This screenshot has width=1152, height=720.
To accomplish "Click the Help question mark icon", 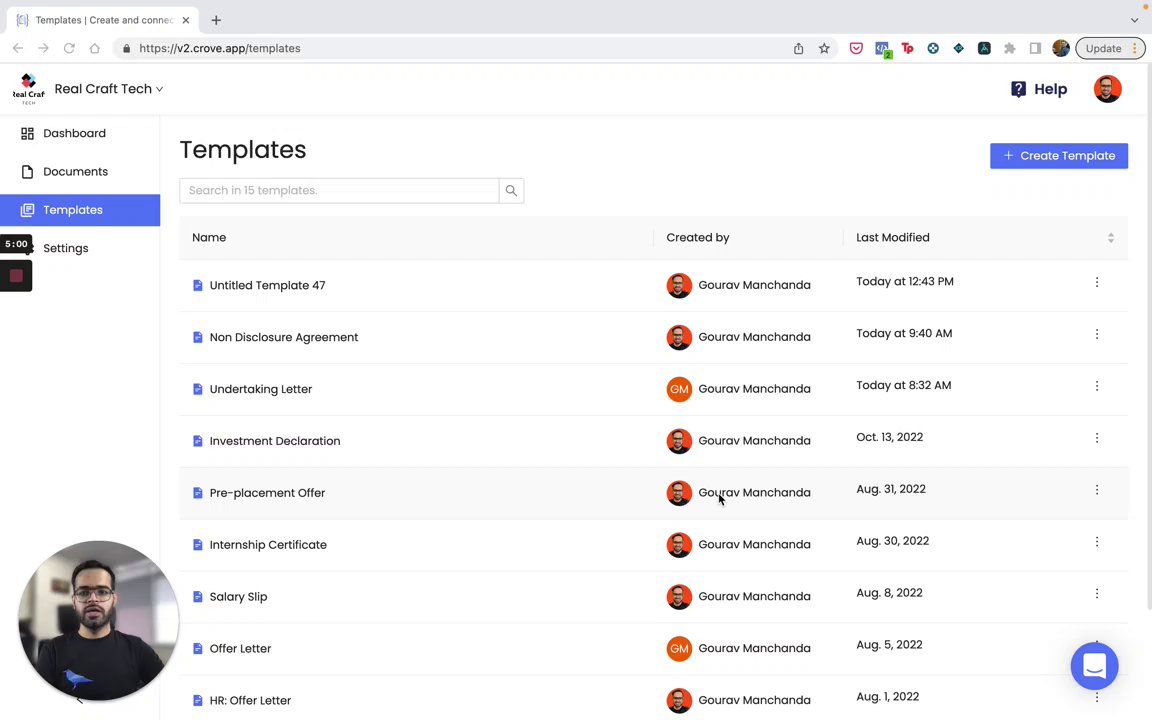I will [x=1018, y=89].
